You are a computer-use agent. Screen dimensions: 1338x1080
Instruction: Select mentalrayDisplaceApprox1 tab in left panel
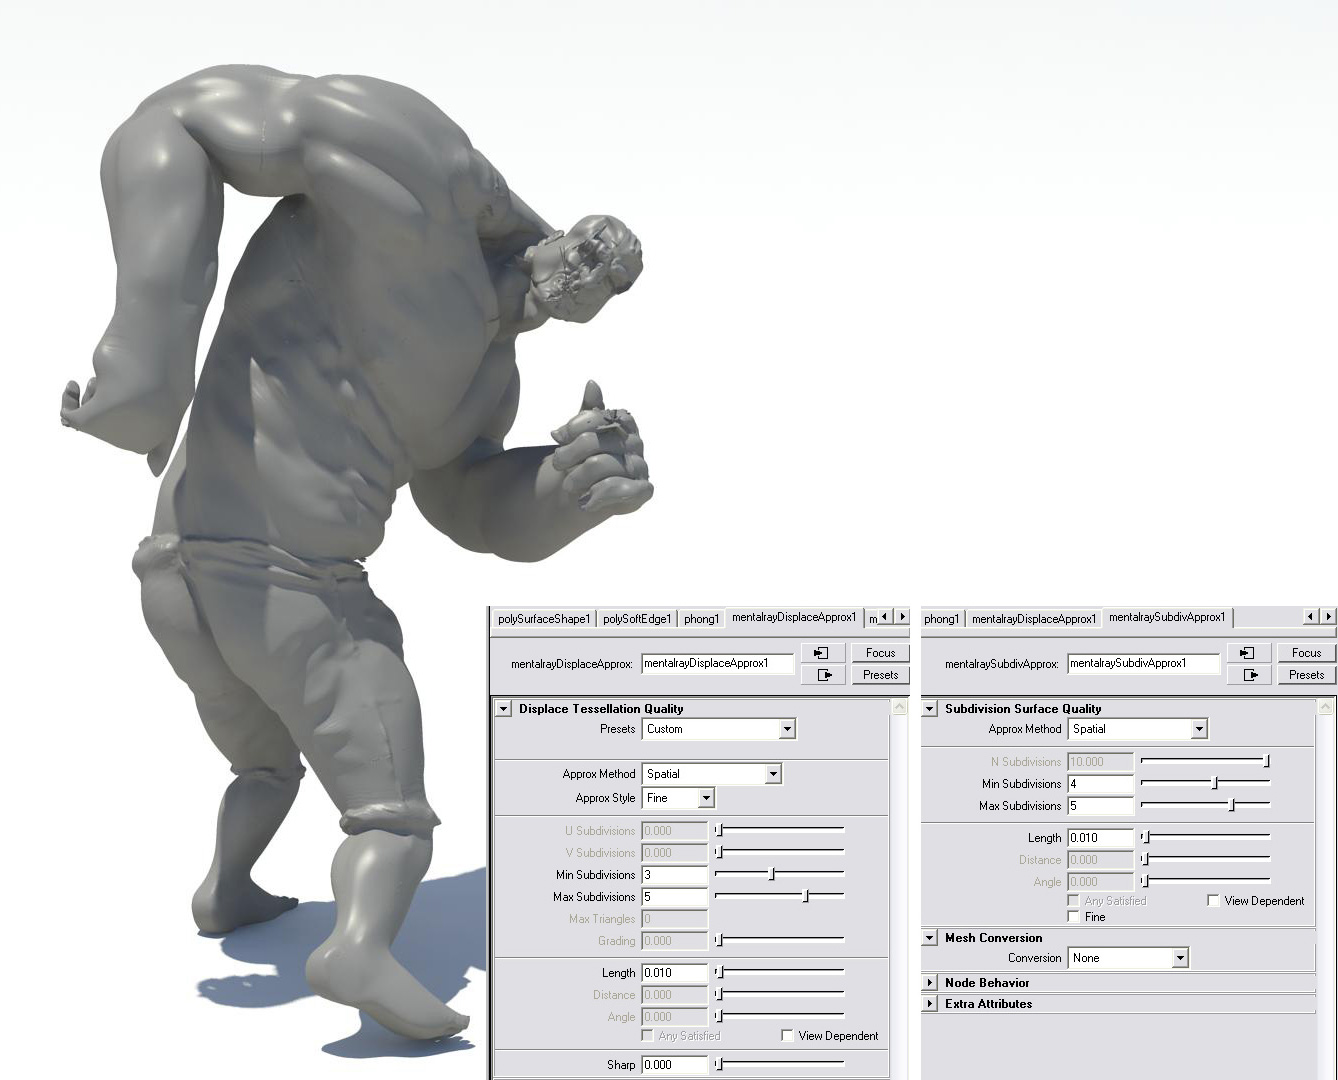click(794, 618)
